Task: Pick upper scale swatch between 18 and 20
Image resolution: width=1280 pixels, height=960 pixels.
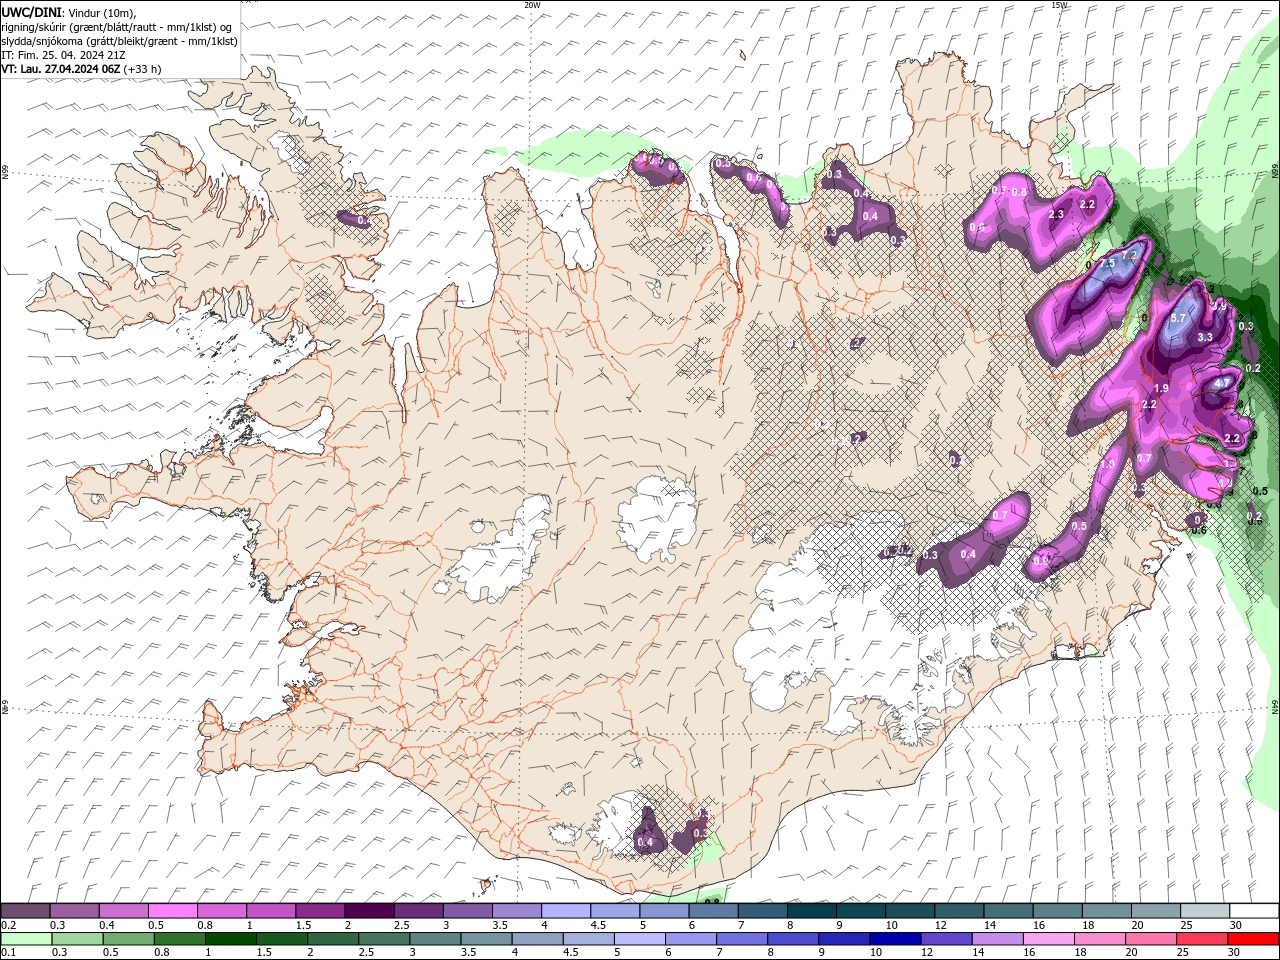Action: point(1105,911)
